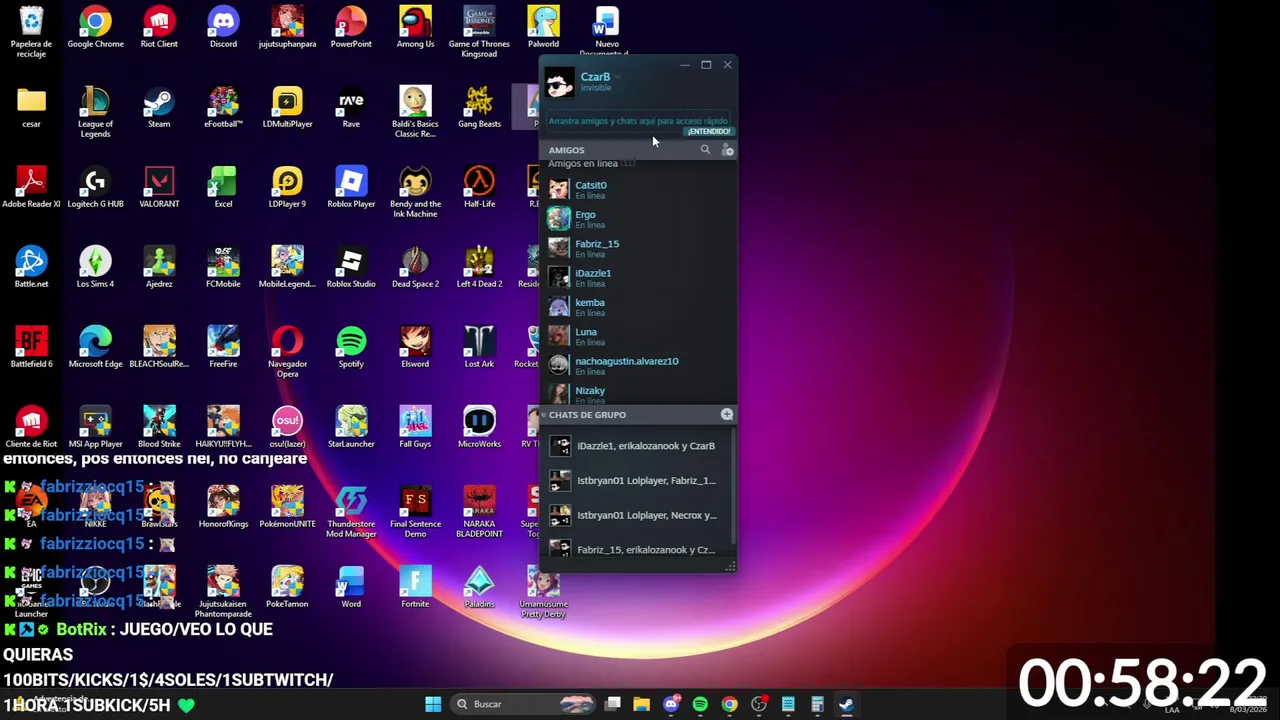Open Windows Start menu
The width and height of the screenshot is (1280, 720).
[x=433, y=704]
